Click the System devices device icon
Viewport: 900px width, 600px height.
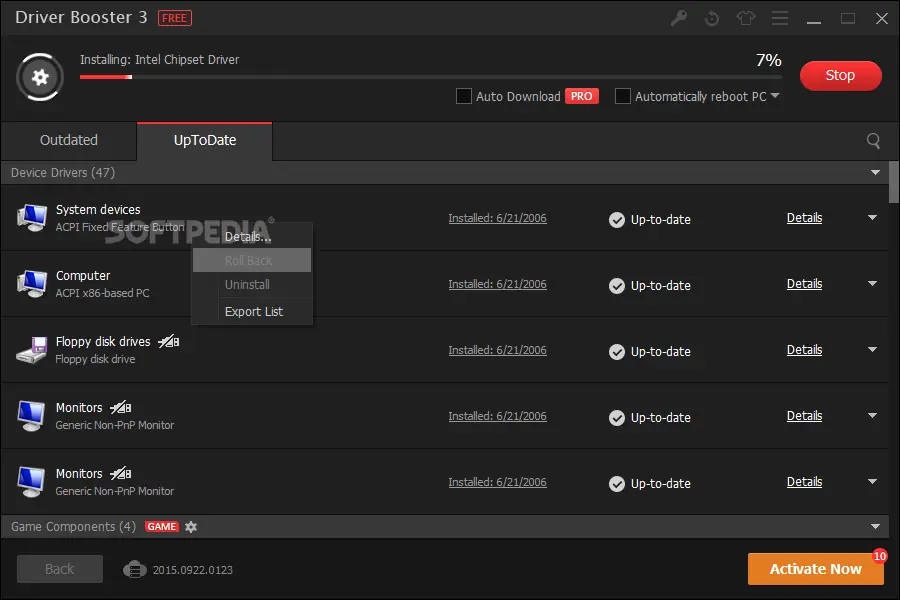[x=32, y=218]
